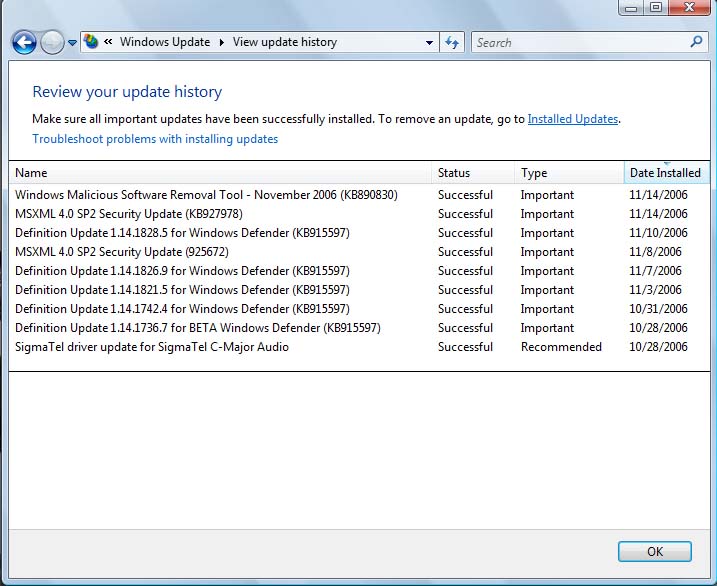Select the Windows Update breadcrumb

tap(165, 42)
